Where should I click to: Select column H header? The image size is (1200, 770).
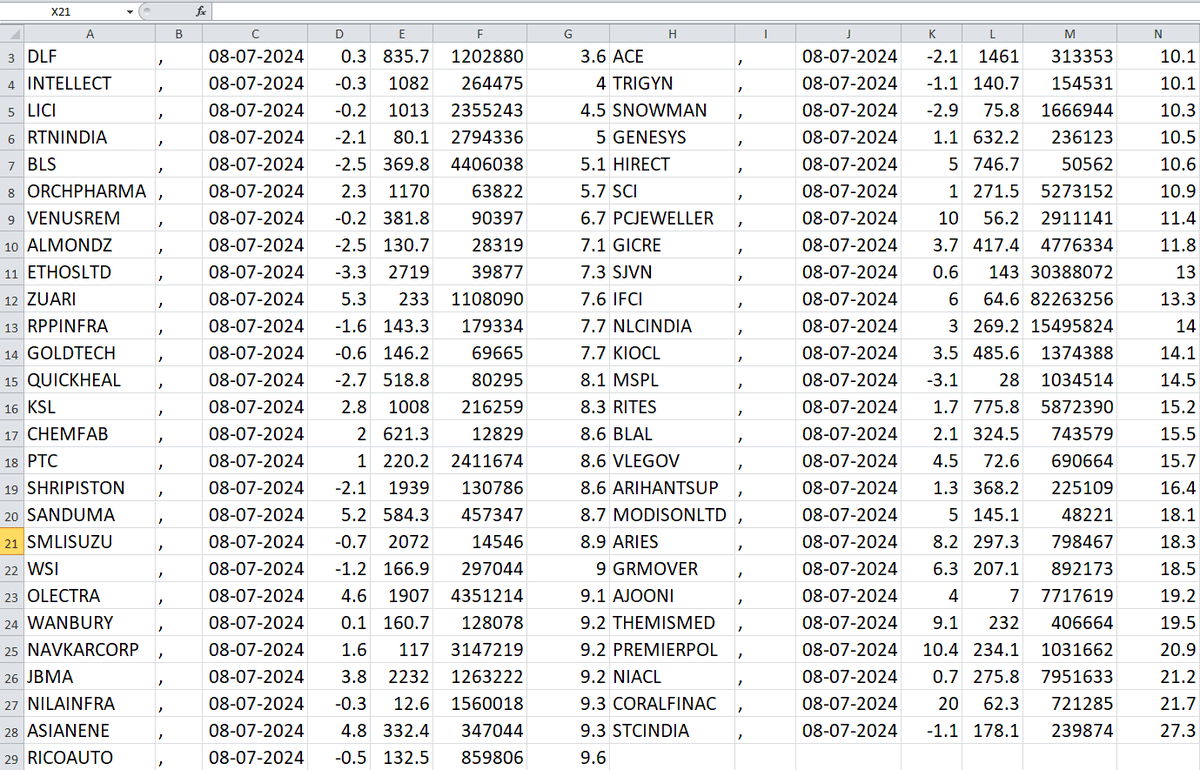672,35
